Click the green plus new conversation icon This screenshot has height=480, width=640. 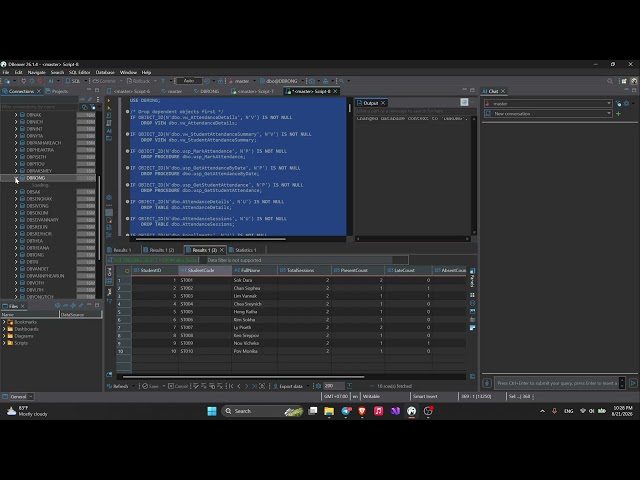618,114
